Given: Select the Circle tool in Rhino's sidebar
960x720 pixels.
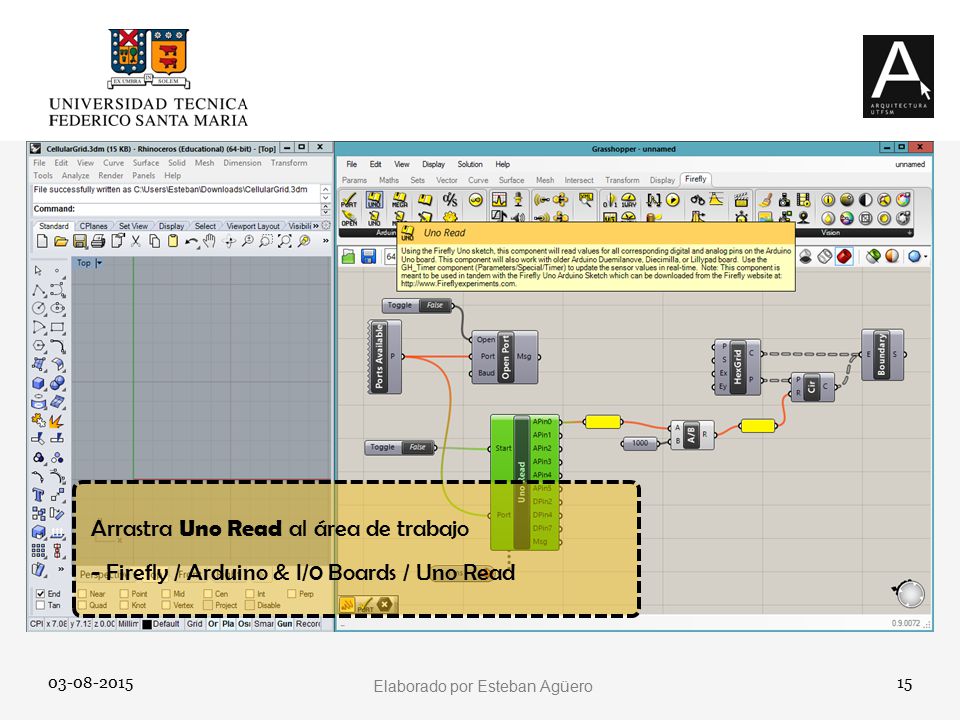Looking at the screenshot, I should click(39, 308).
